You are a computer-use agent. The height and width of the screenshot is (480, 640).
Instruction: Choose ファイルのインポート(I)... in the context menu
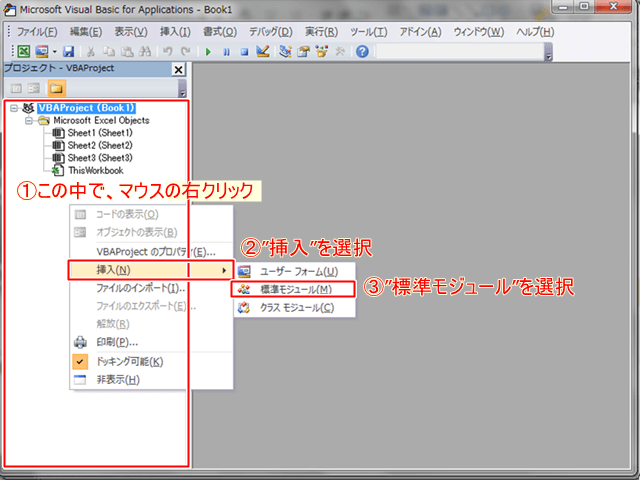click(151, 288)
